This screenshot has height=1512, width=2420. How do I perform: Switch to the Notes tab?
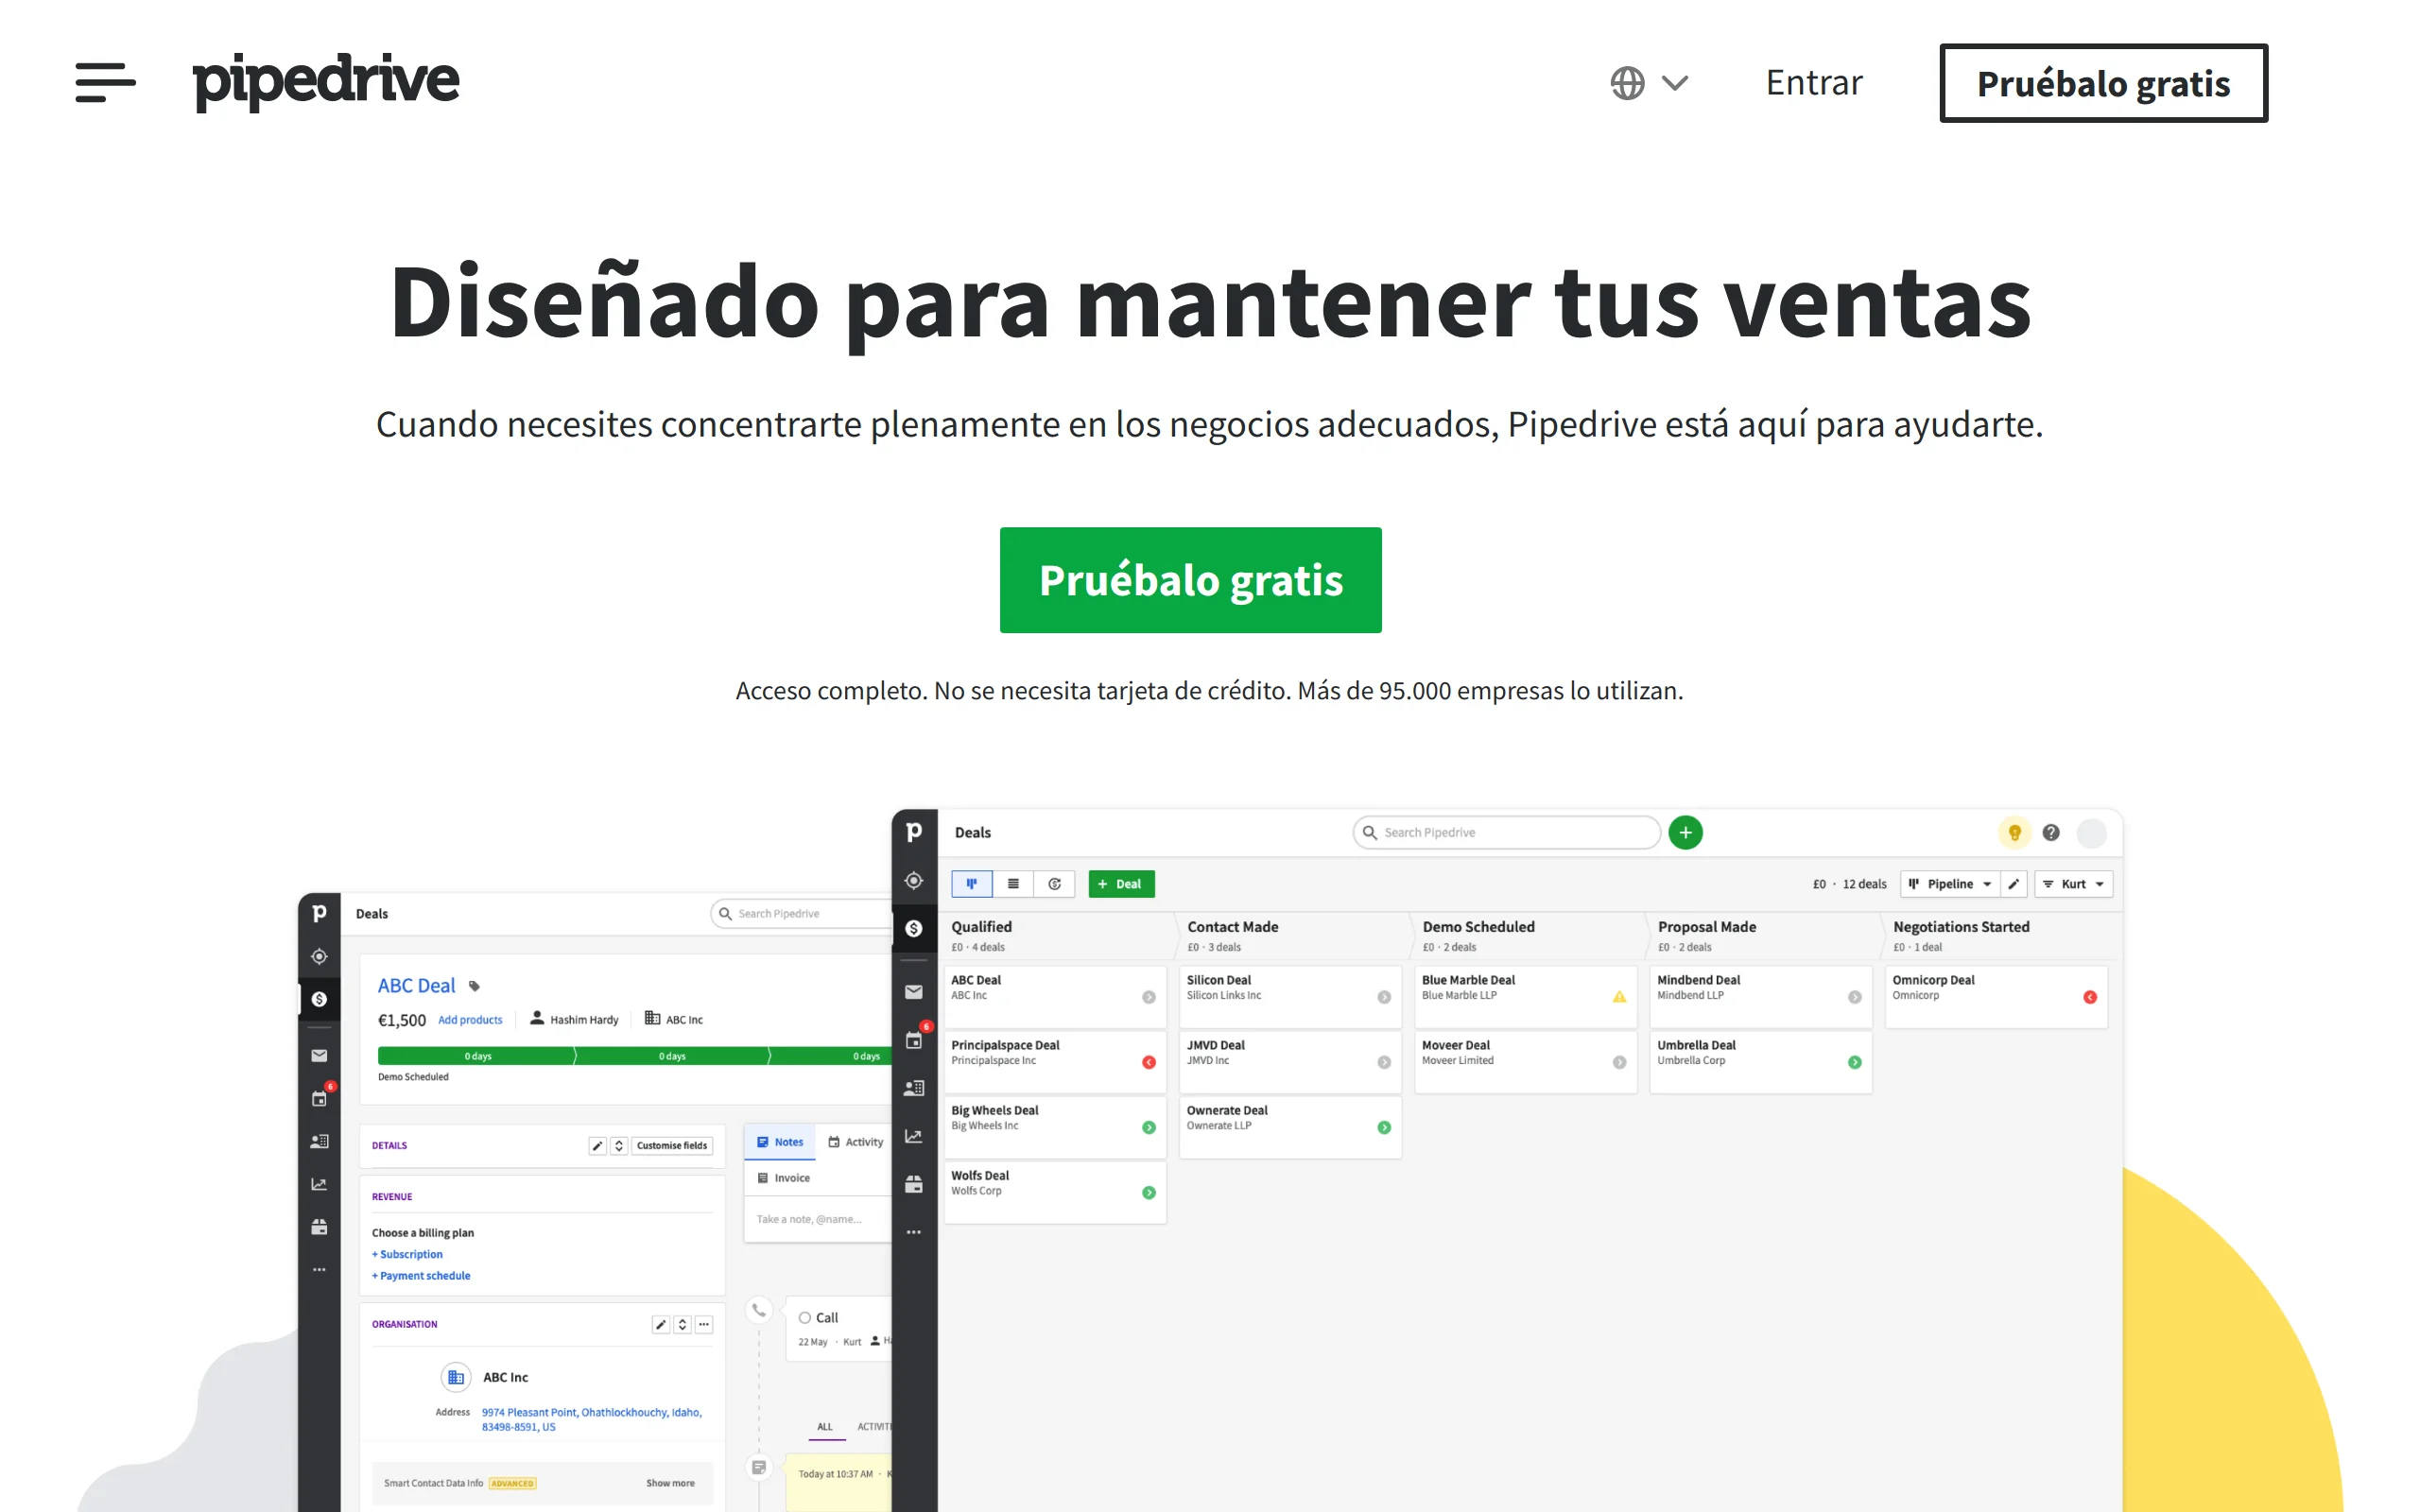click(x=779, y=1142)
